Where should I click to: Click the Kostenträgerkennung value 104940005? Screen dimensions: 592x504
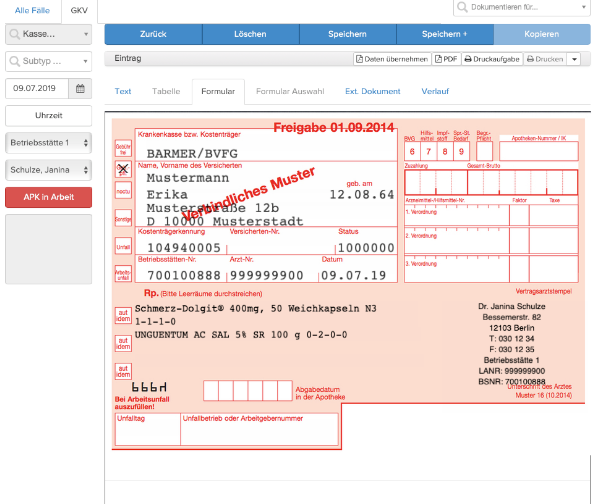(x=184, y=248)
